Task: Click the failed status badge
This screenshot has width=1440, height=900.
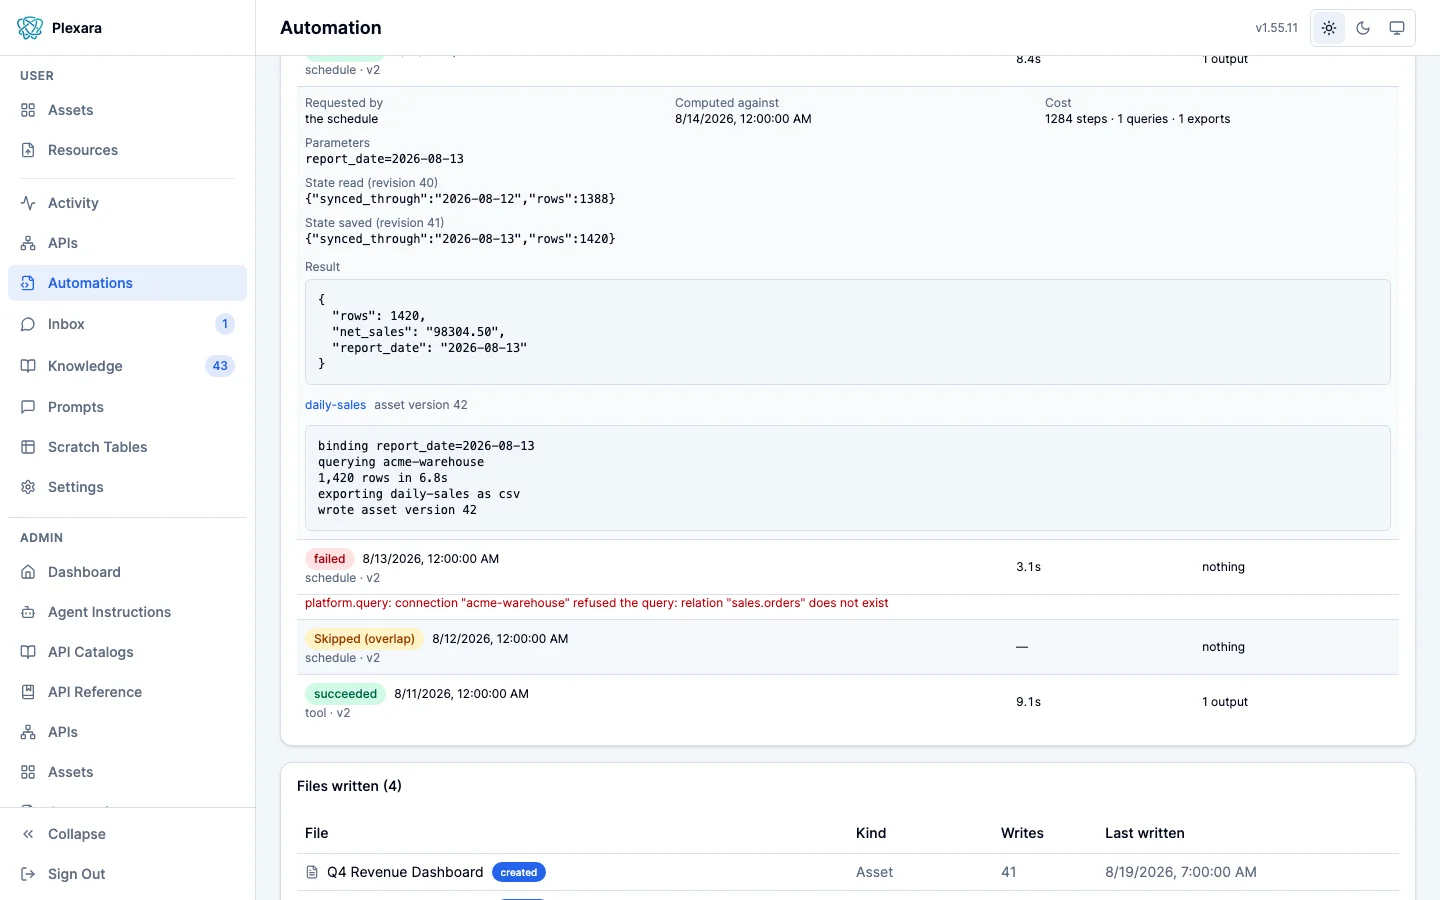Action: coord(329,559)
